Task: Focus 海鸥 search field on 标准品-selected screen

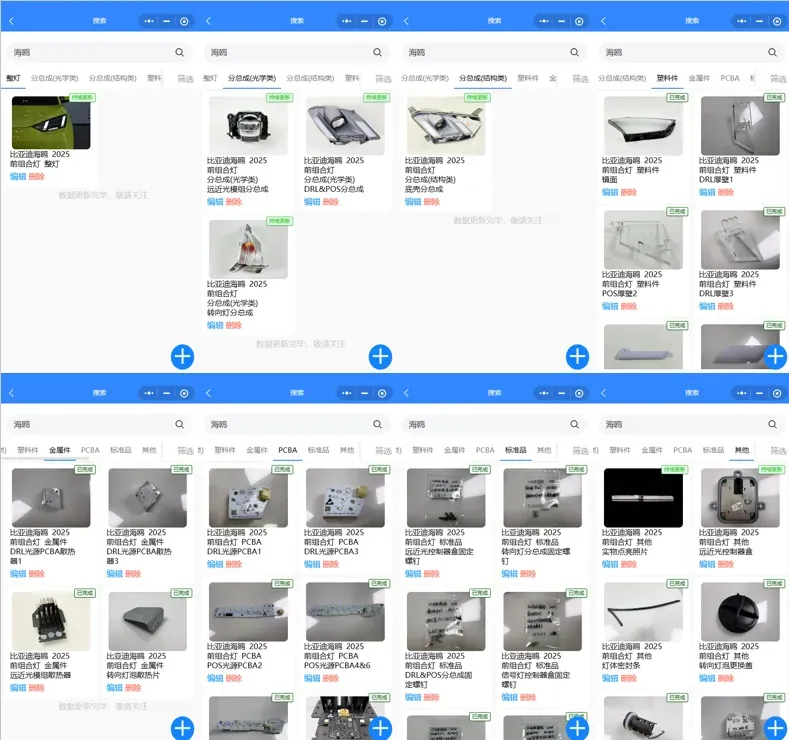Action: [494, 424]
